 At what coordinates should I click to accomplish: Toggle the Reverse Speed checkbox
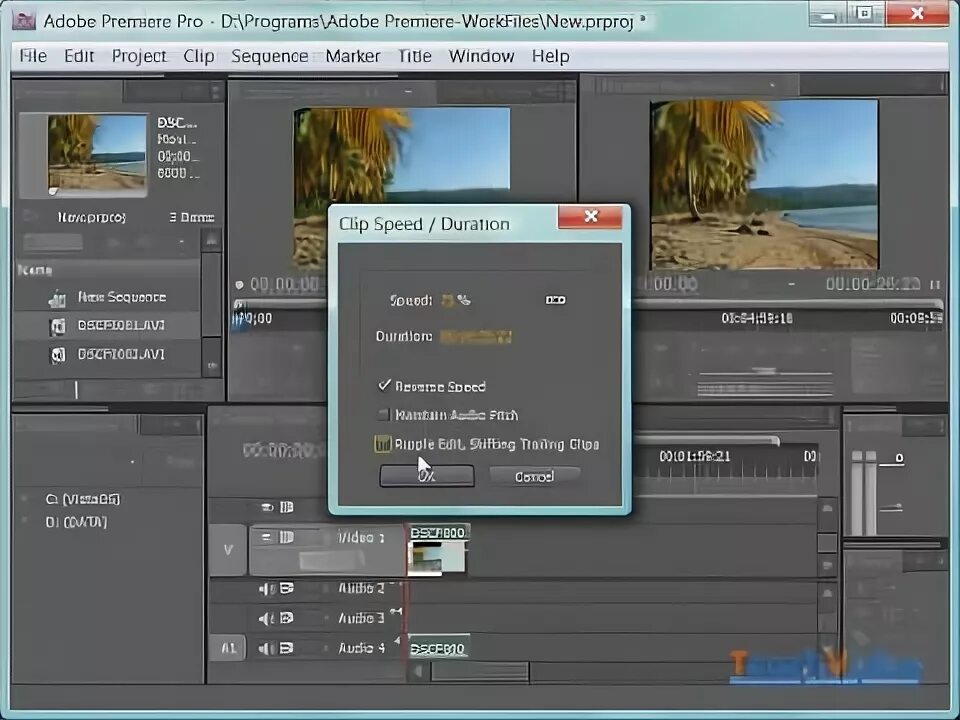click(x=384, y=386)
